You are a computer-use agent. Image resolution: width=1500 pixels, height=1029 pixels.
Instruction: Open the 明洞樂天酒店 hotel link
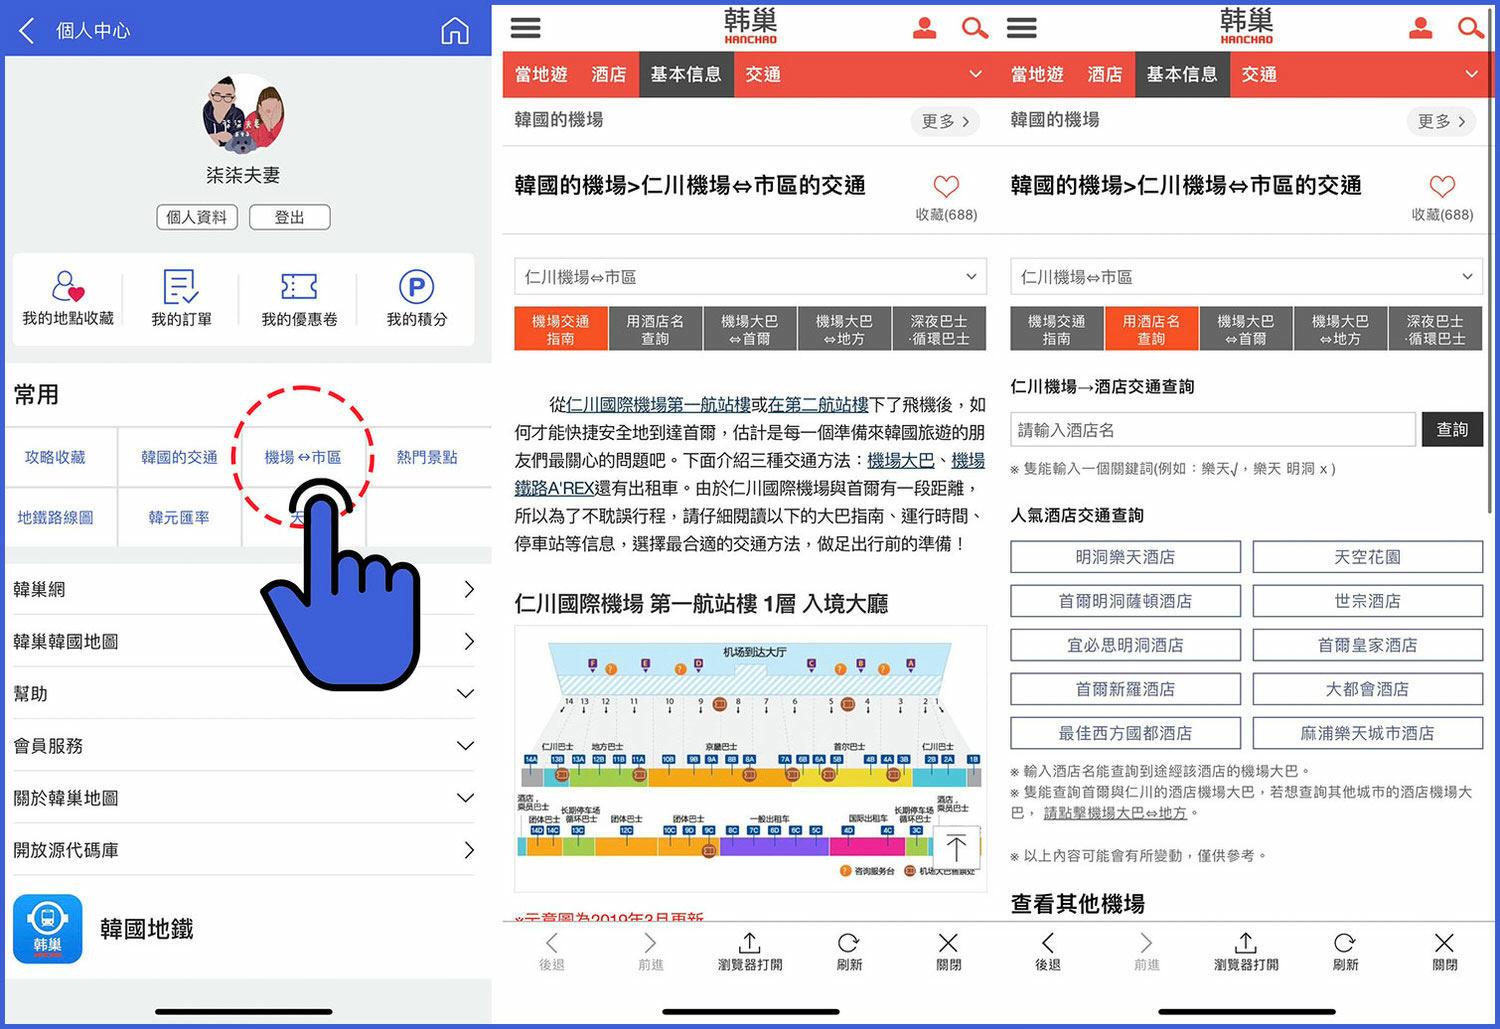click(1124, 556)
